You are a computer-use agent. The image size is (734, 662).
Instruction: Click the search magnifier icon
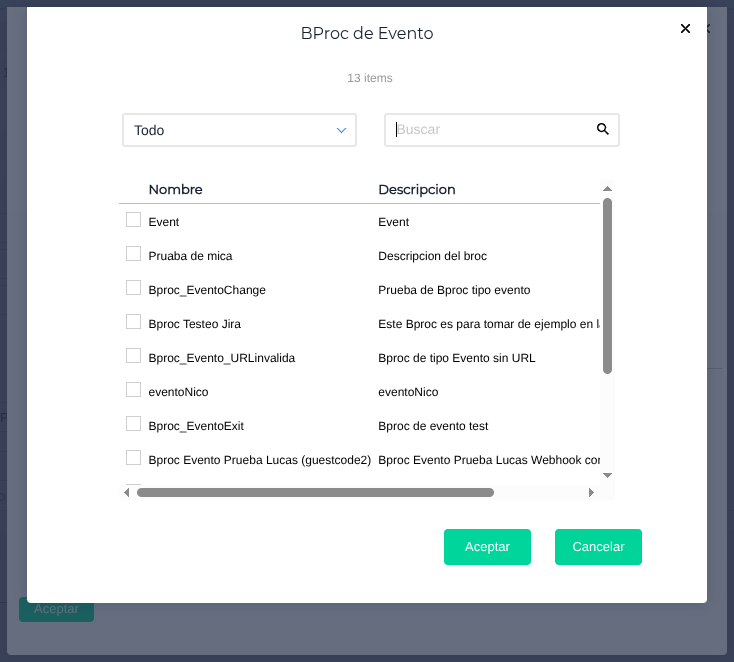click(x=602, y=129)
